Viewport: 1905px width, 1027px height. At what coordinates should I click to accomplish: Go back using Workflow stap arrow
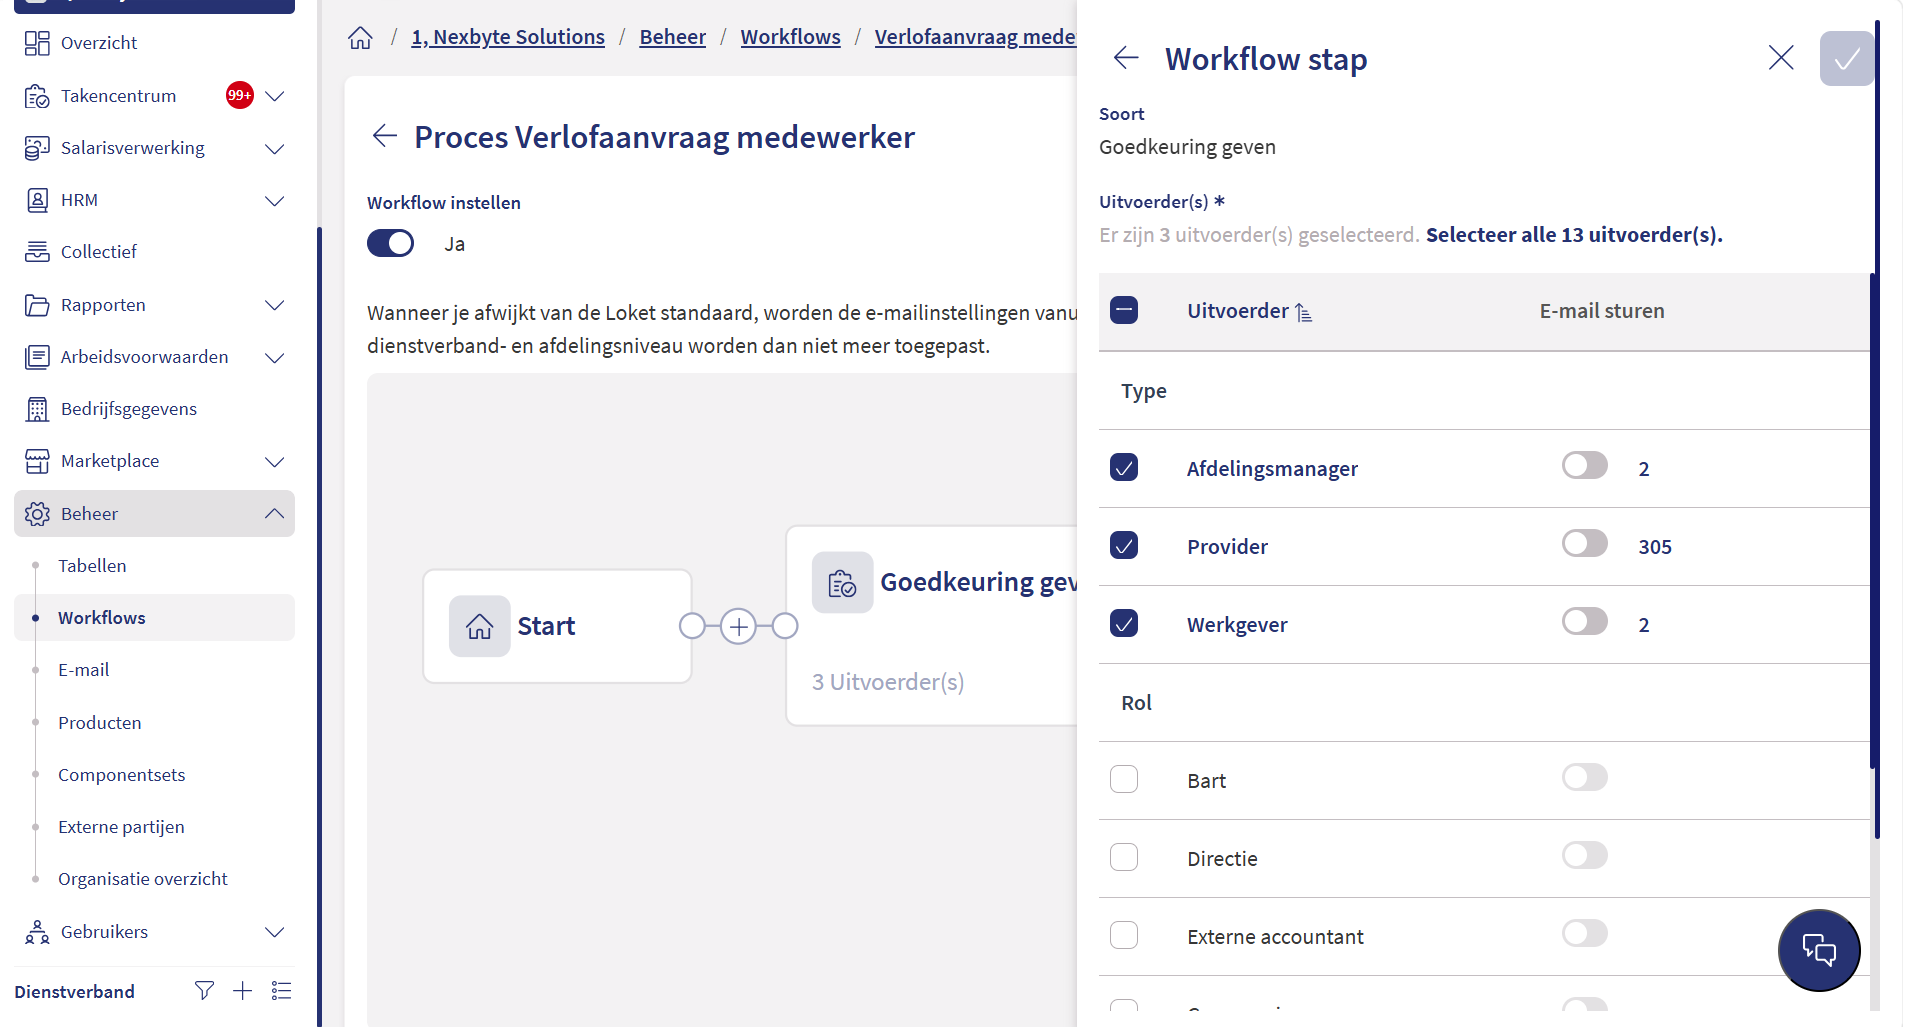[1126, 58]
